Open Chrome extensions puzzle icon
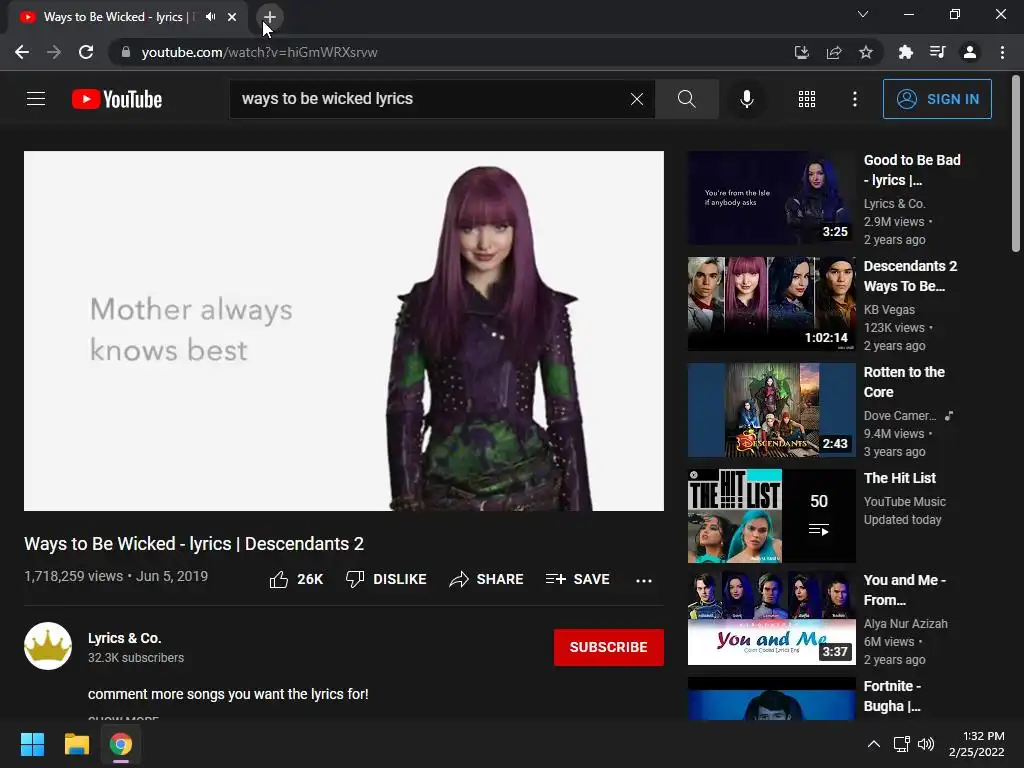The width and height of the screenshot is (1024, 768). [905, 52]
